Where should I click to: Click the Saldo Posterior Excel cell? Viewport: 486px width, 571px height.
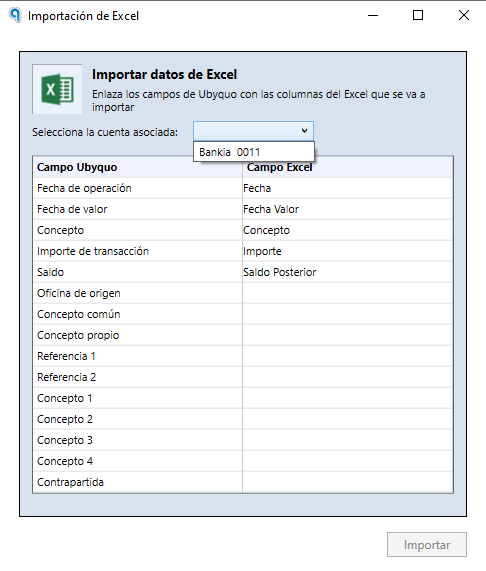[347, 272]
